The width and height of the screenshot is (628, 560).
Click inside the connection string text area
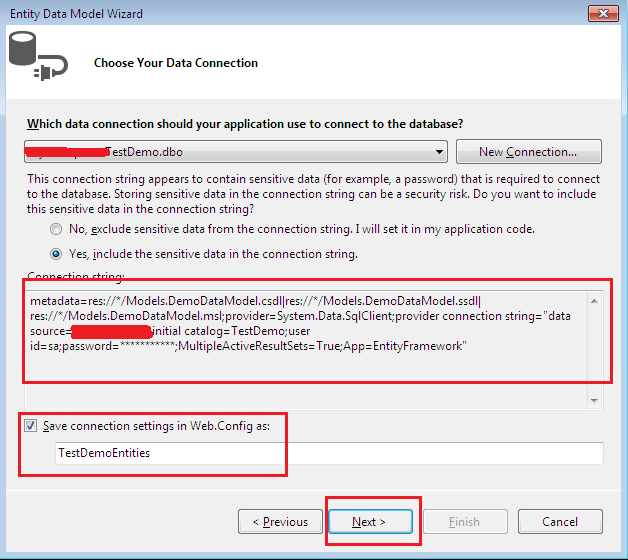point(306,349)
